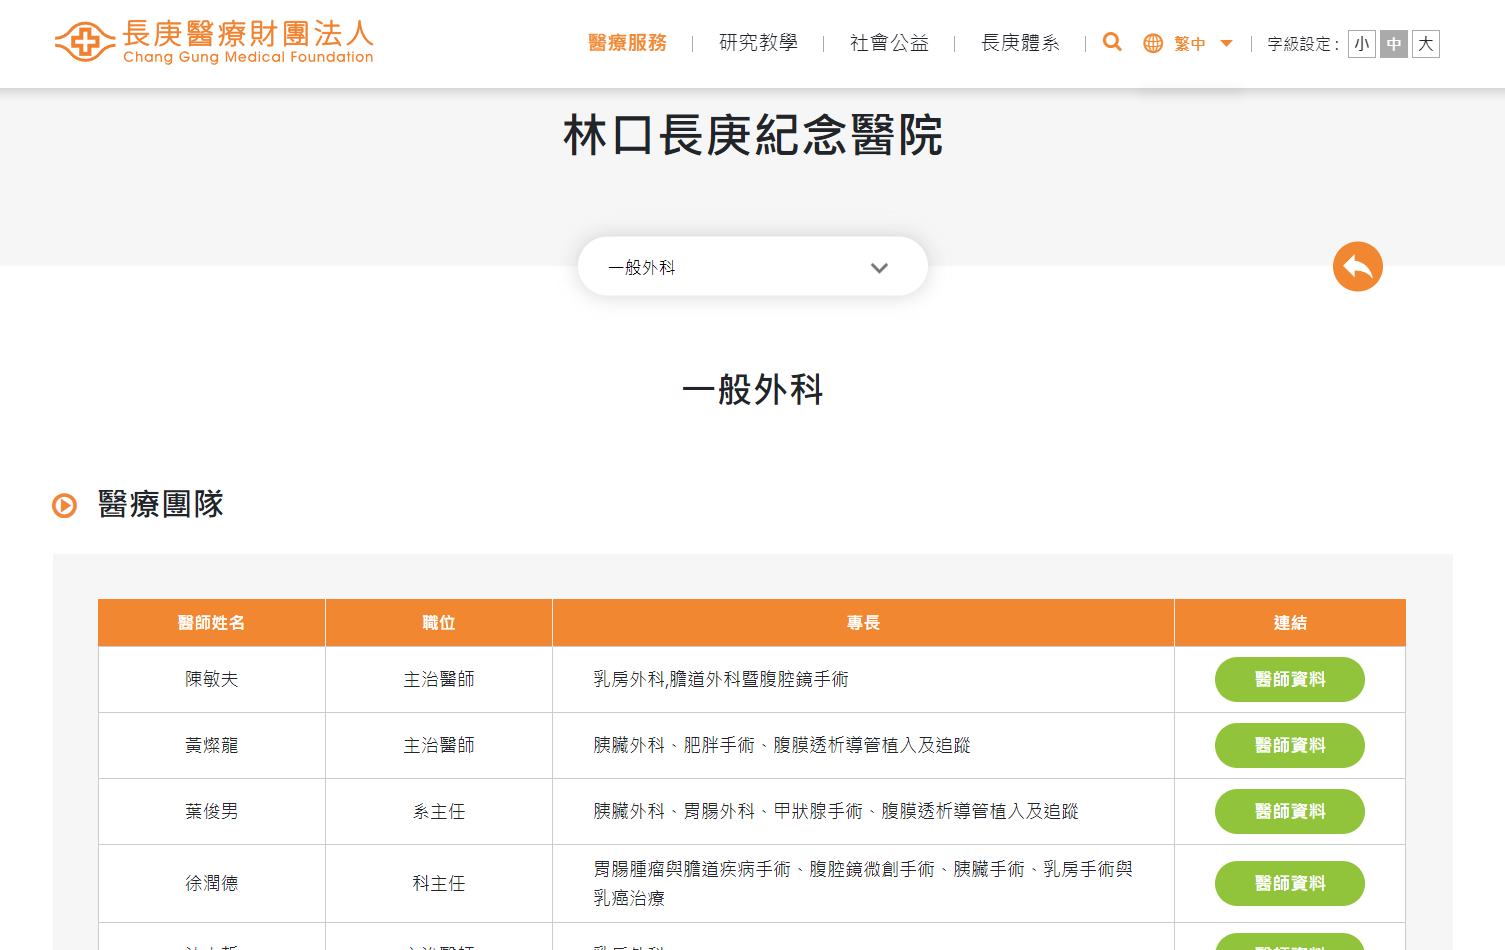Open 醫師資料 for 黃燦龍

coord(1290,746)
